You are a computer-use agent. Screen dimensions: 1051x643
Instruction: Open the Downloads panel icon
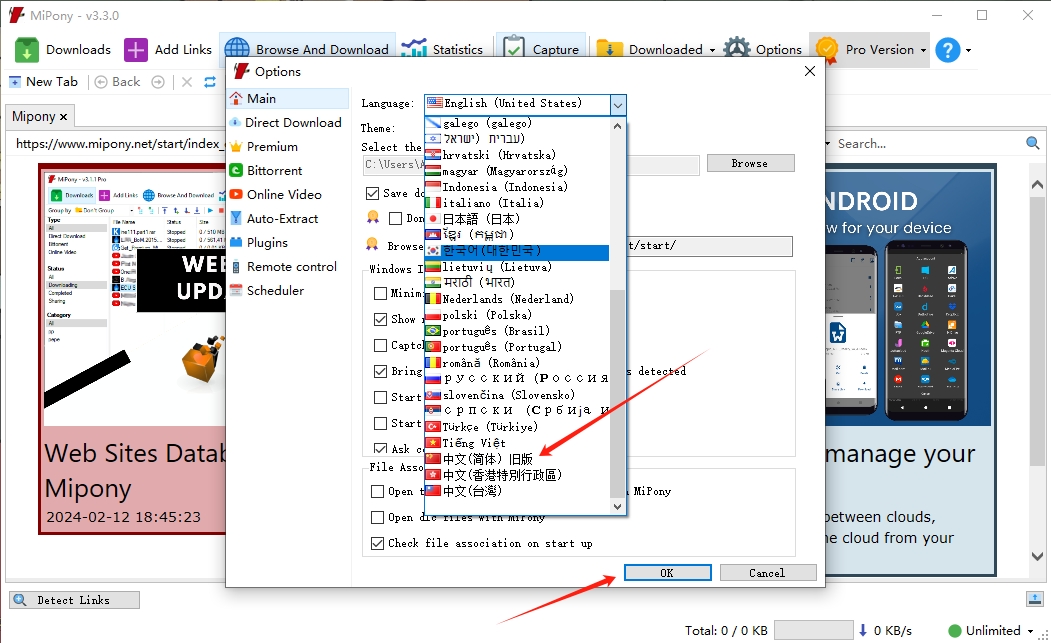tap(27, 48)
